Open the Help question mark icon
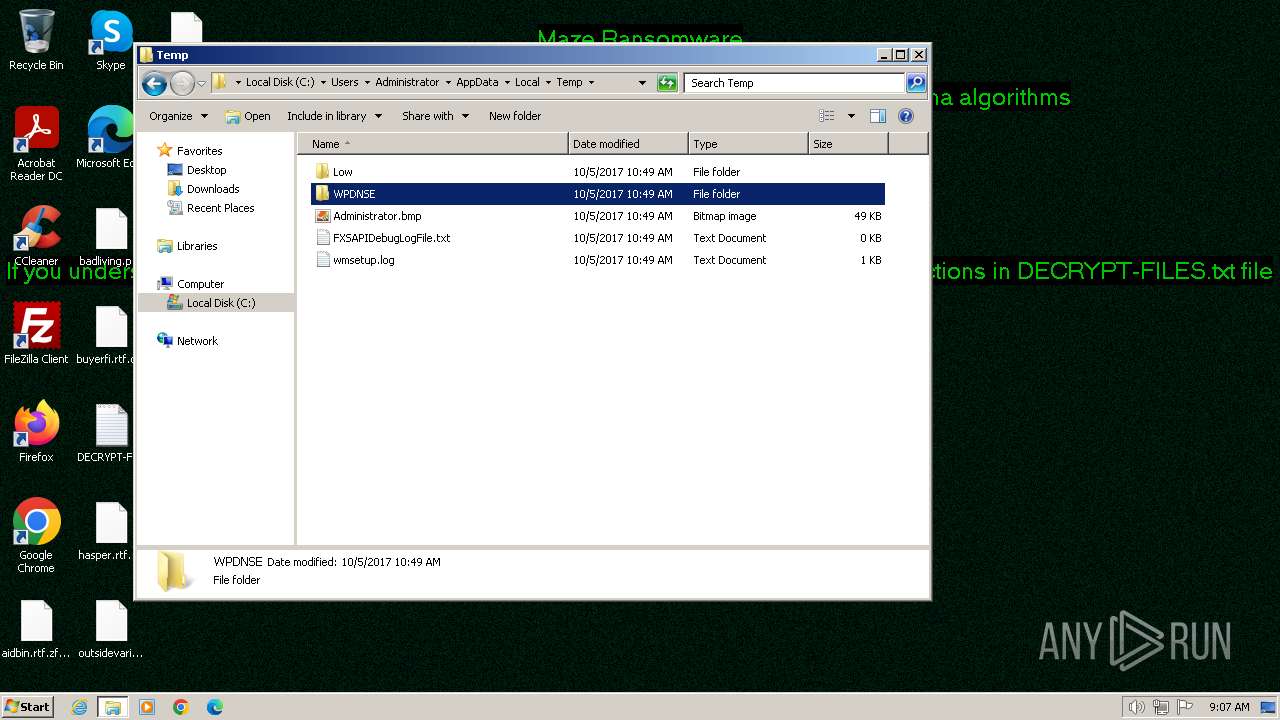 pos(906,116)
